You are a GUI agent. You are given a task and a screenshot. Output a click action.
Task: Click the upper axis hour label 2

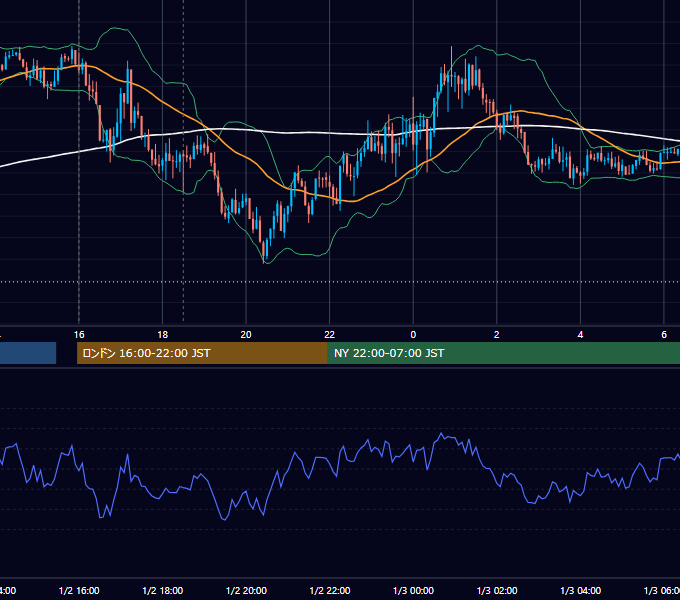point(497,335)
